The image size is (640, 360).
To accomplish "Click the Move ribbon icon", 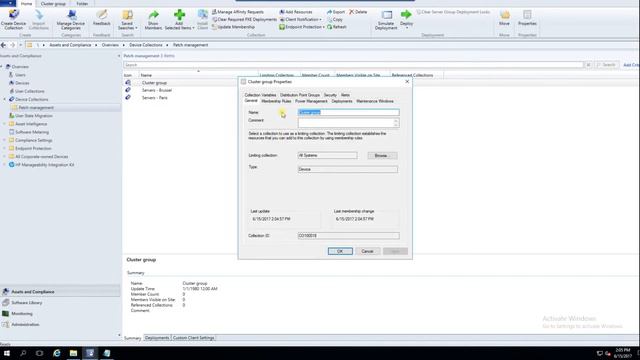I will click(504, 18).
